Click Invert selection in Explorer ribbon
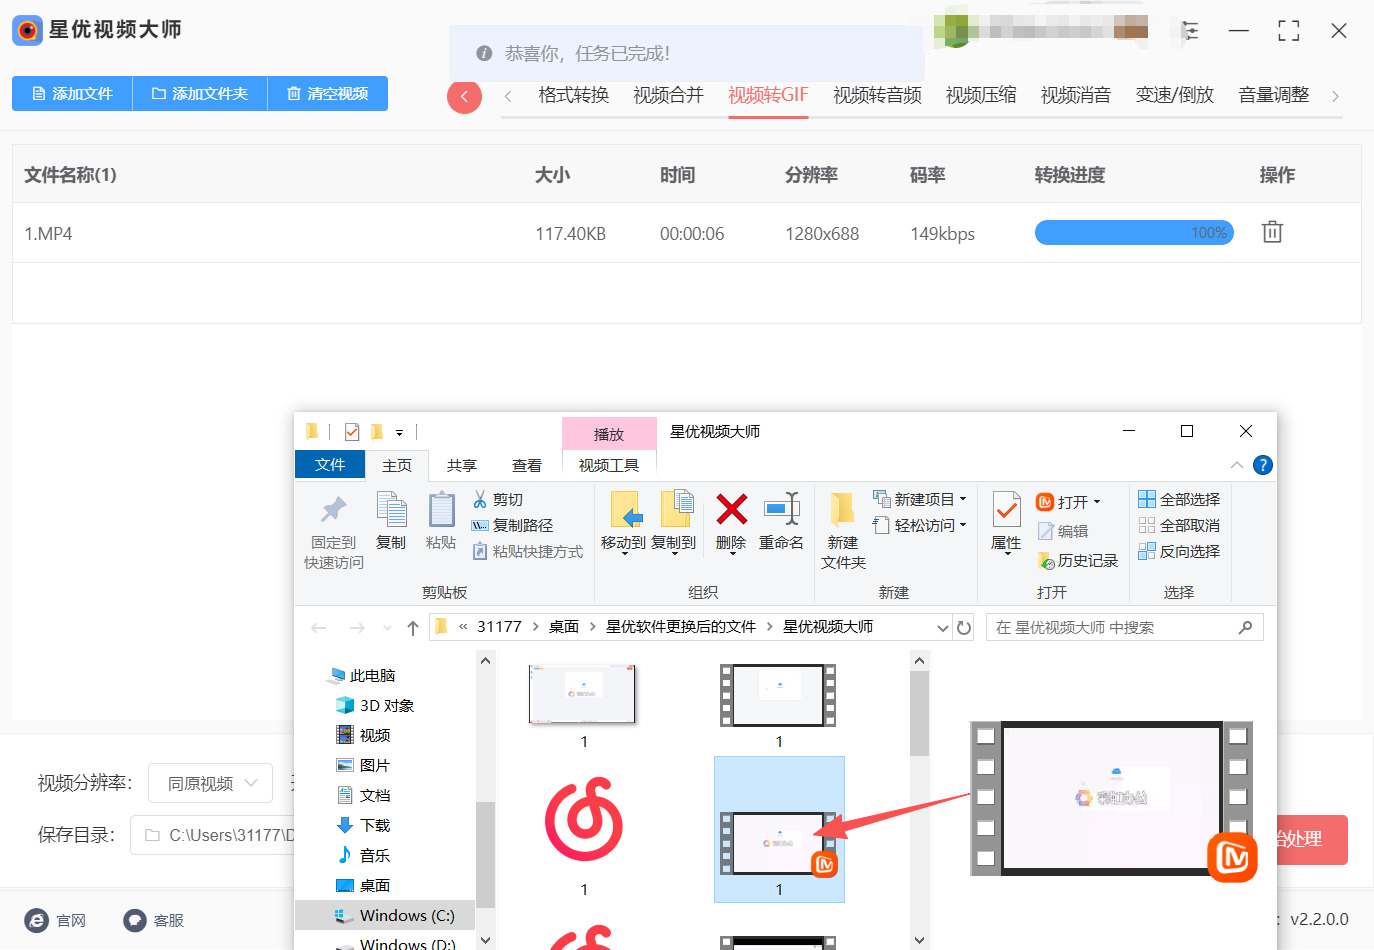This screenshot has width=1374, height=950. 1179,551
